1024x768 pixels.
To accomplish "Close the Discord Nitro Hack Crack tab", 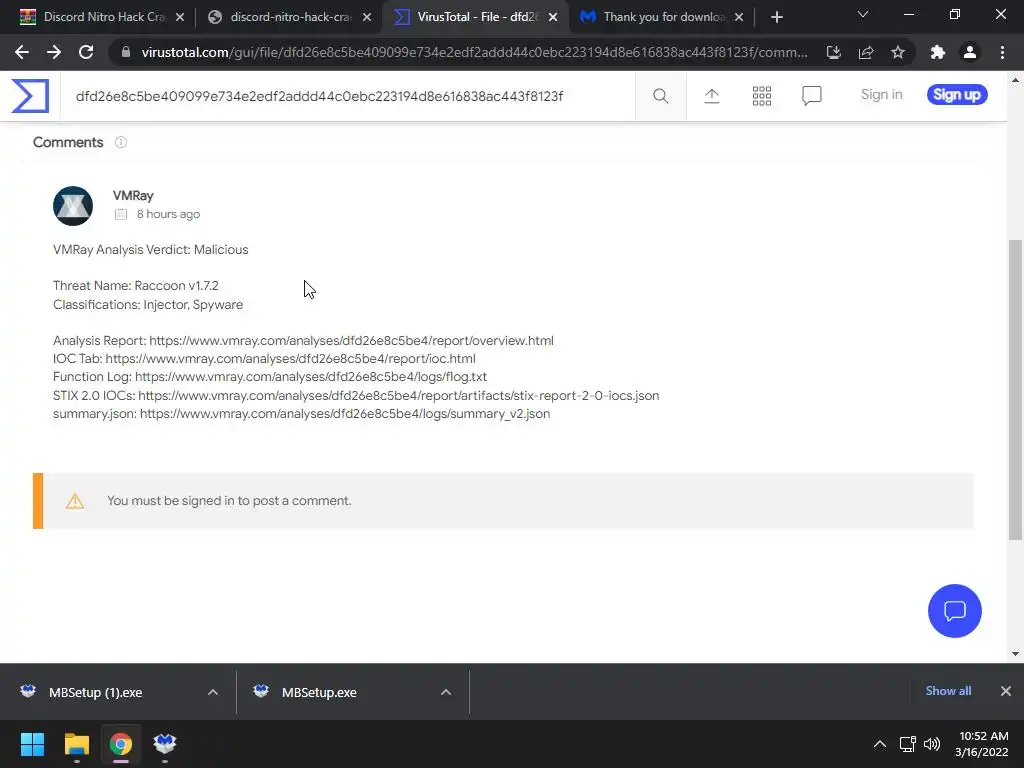I will pos(180,17).
